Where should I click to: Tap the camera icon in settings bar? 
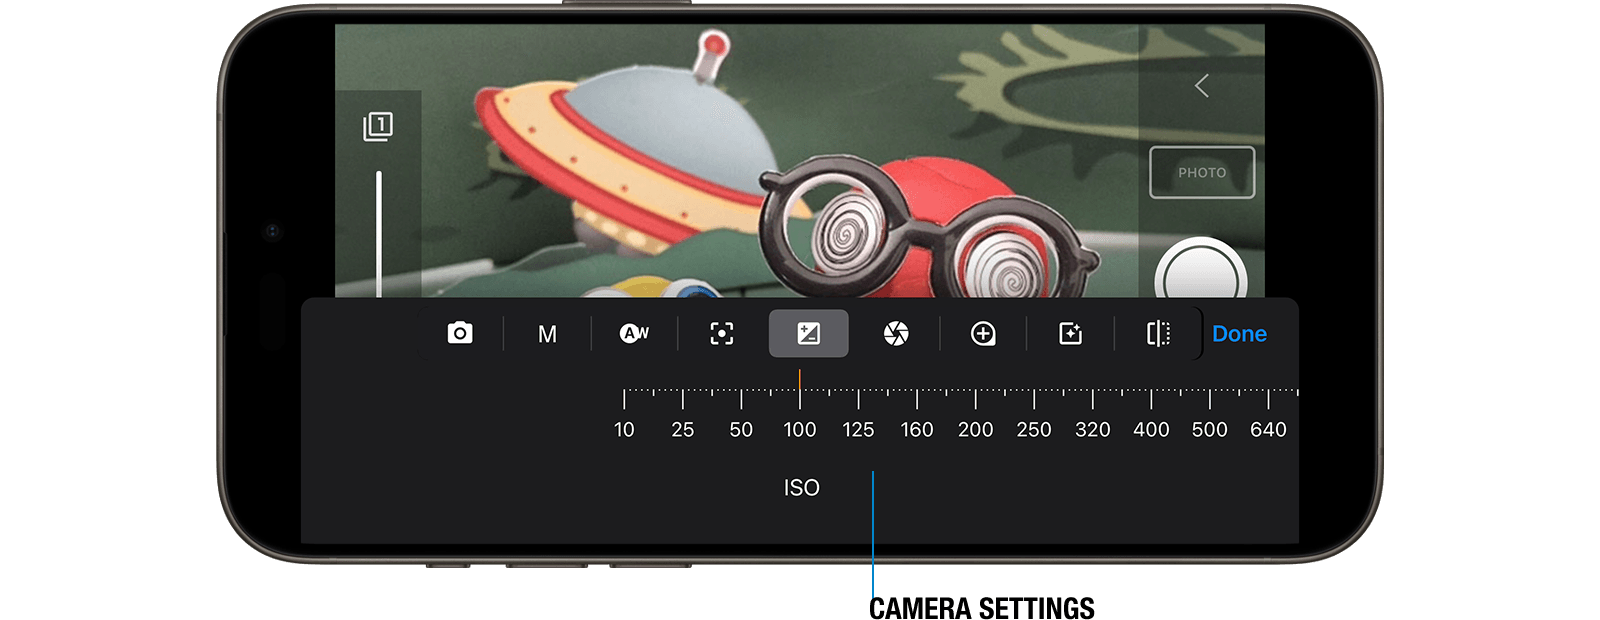[460, 333]
